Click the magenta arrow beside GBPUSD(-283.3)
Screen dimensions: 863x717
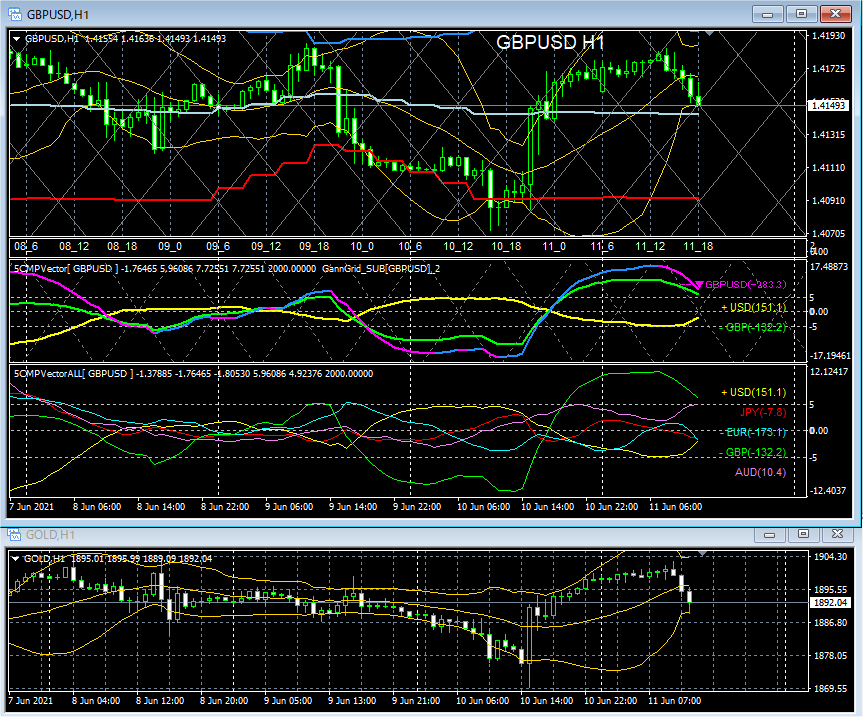tap(699, 284)
